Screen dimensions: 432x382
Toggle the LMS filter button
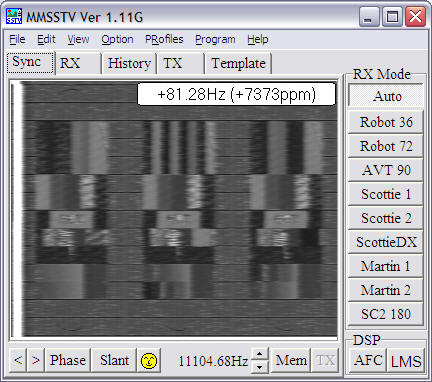[406, 360]
